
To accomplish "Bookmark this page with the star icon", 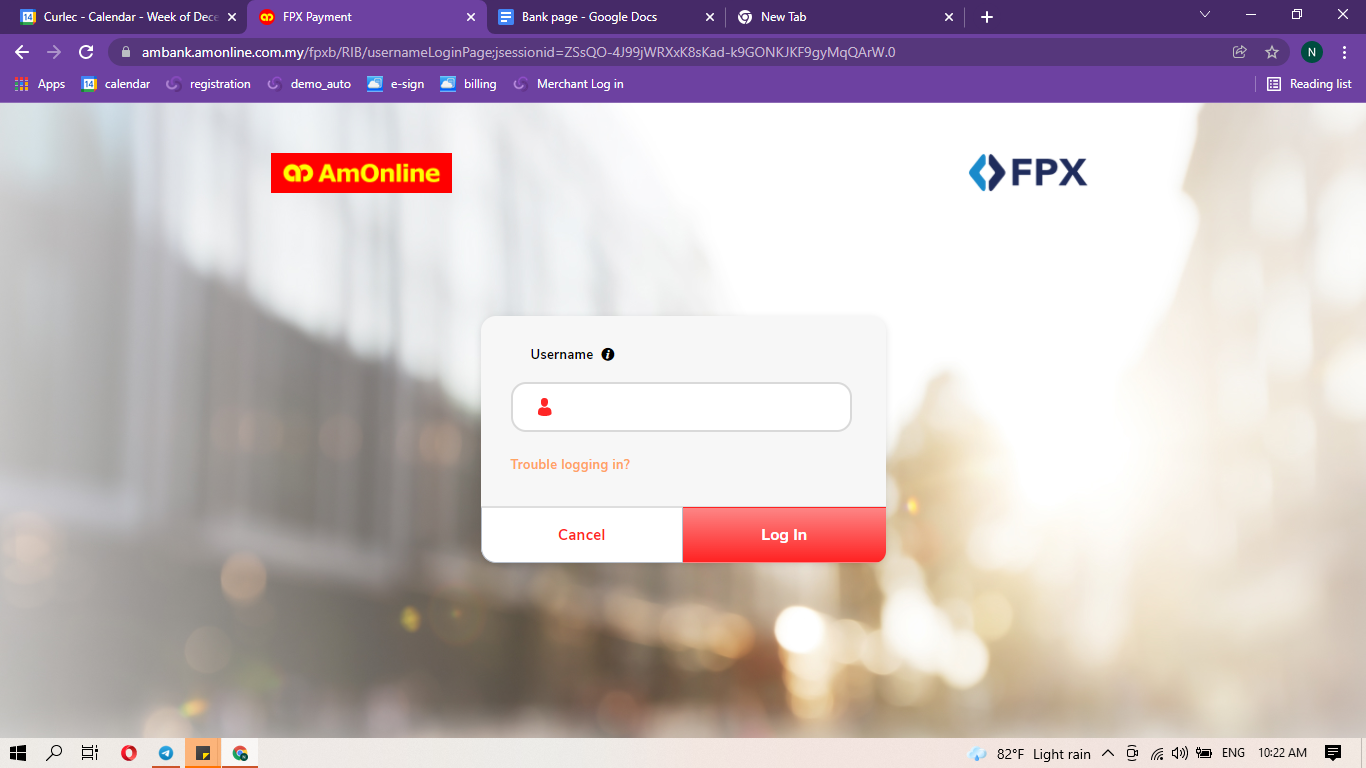I will pyautogui.click(x=1272, y=52).
